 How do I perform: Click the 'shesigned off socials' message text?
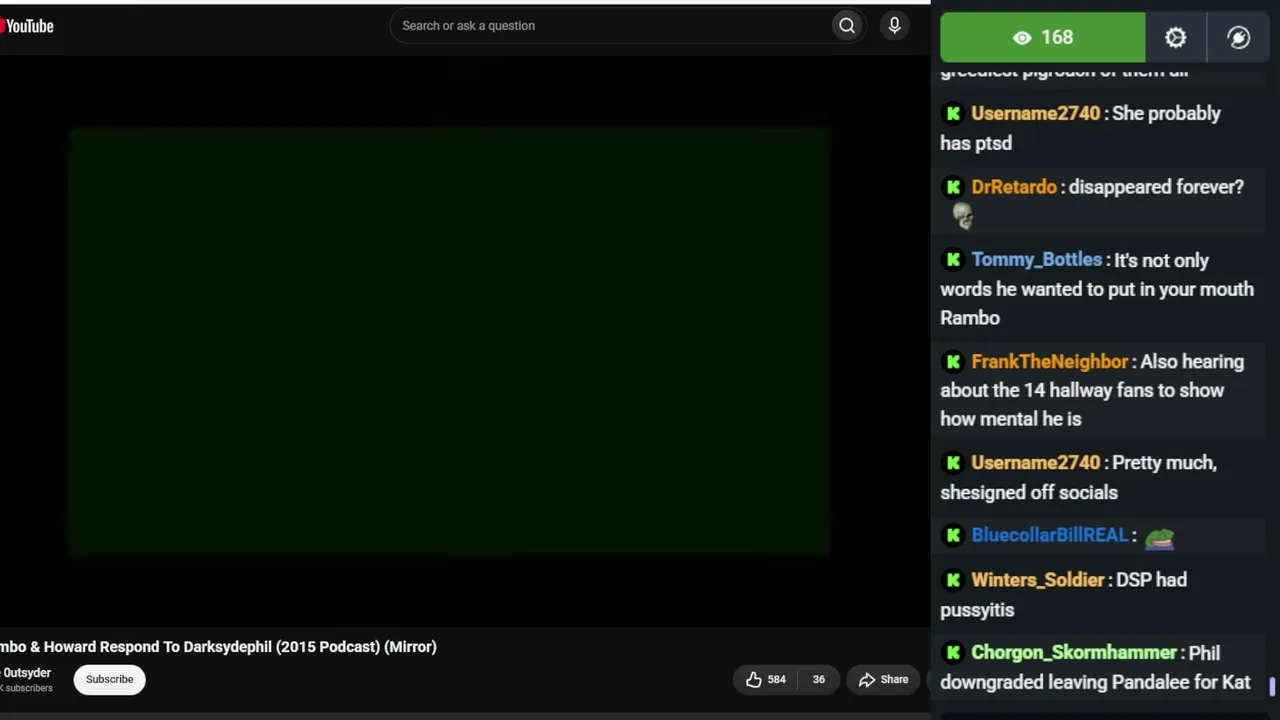click(1028, 493)
